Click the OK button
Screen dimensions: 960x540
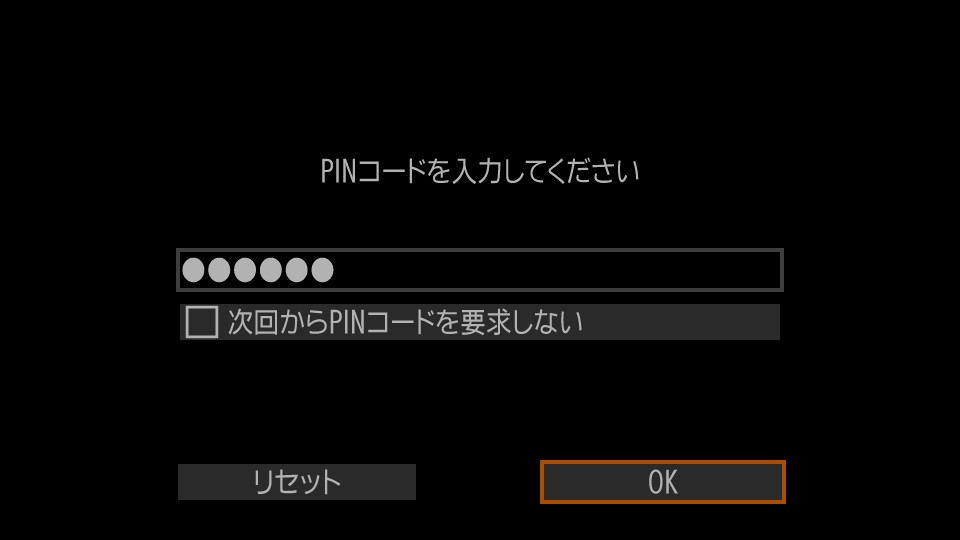(x=662, y=482)
